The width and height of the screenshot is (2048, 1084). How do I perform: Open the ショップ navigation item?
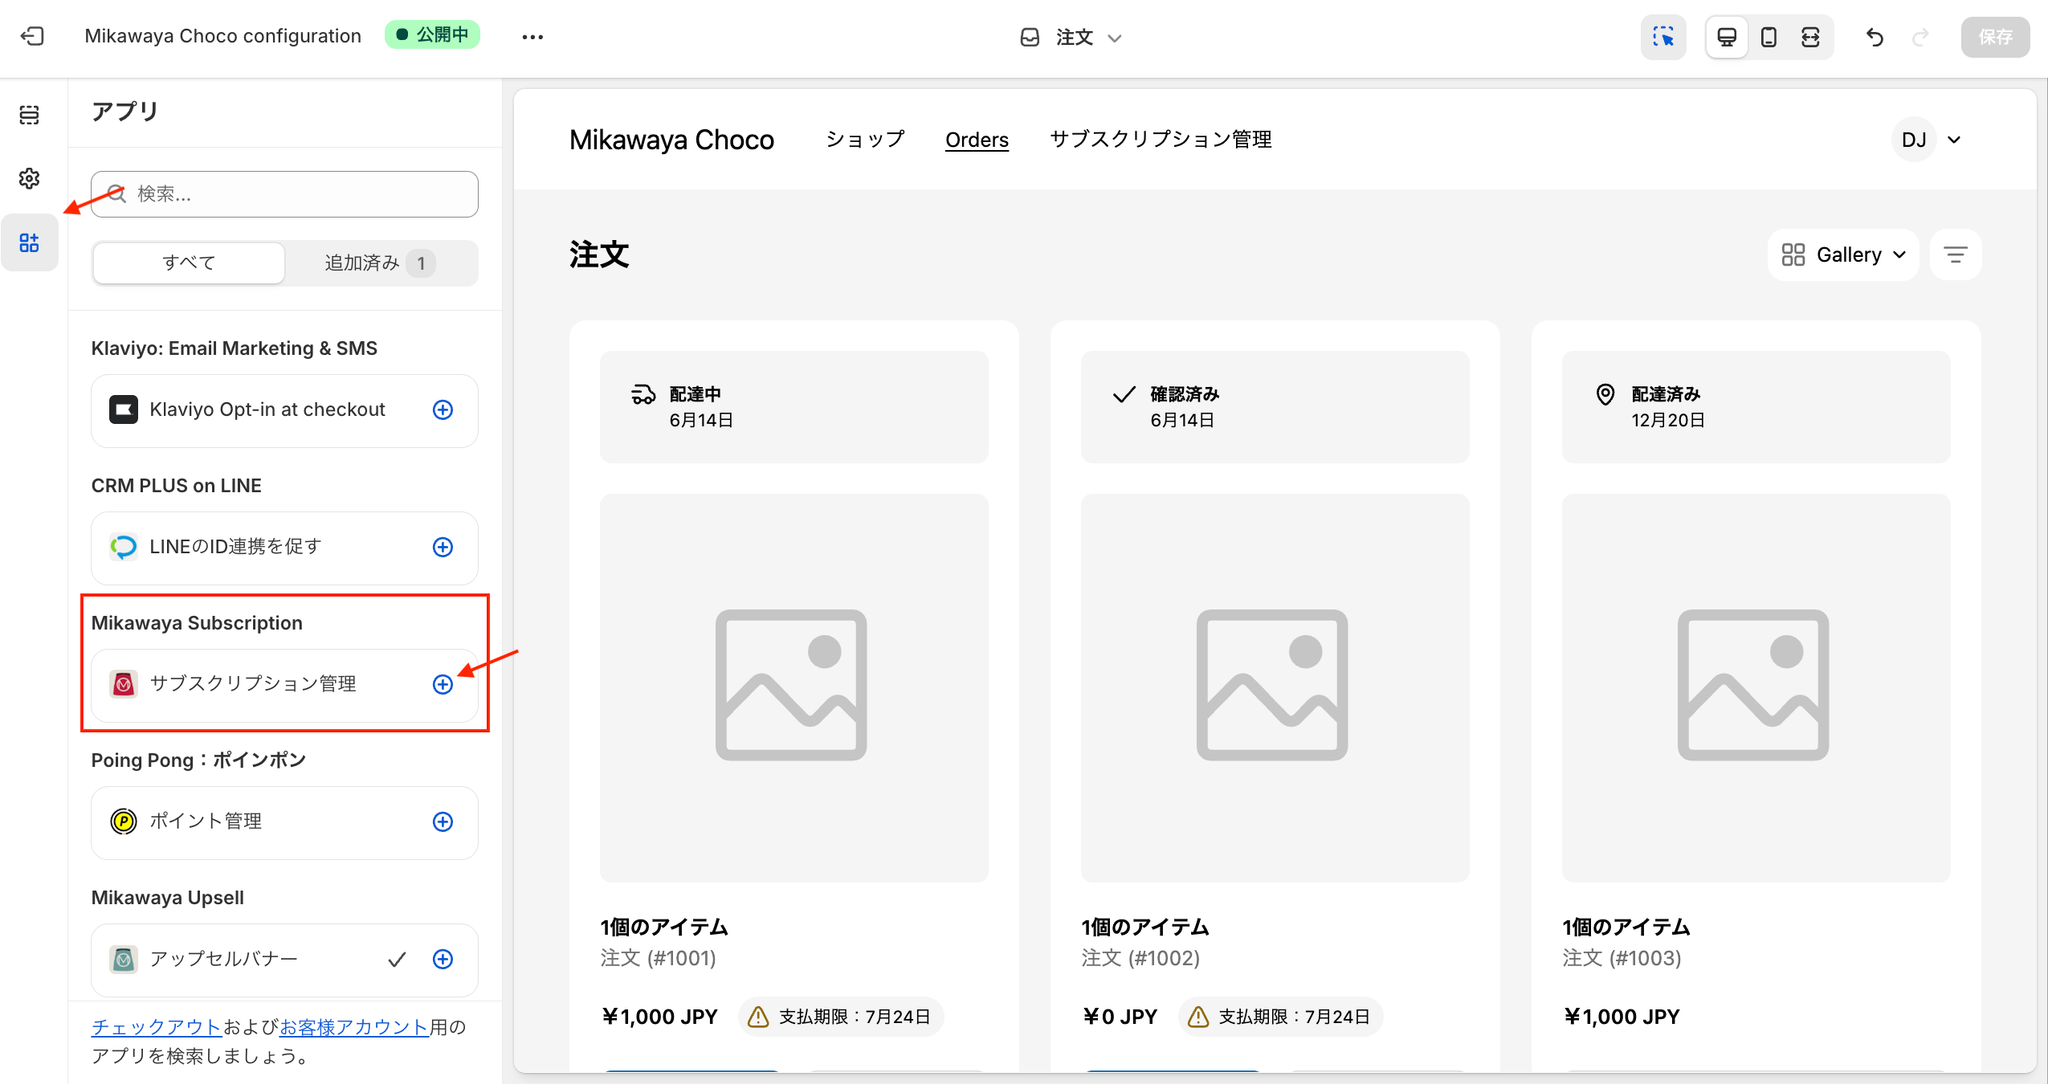pos(865,139)
